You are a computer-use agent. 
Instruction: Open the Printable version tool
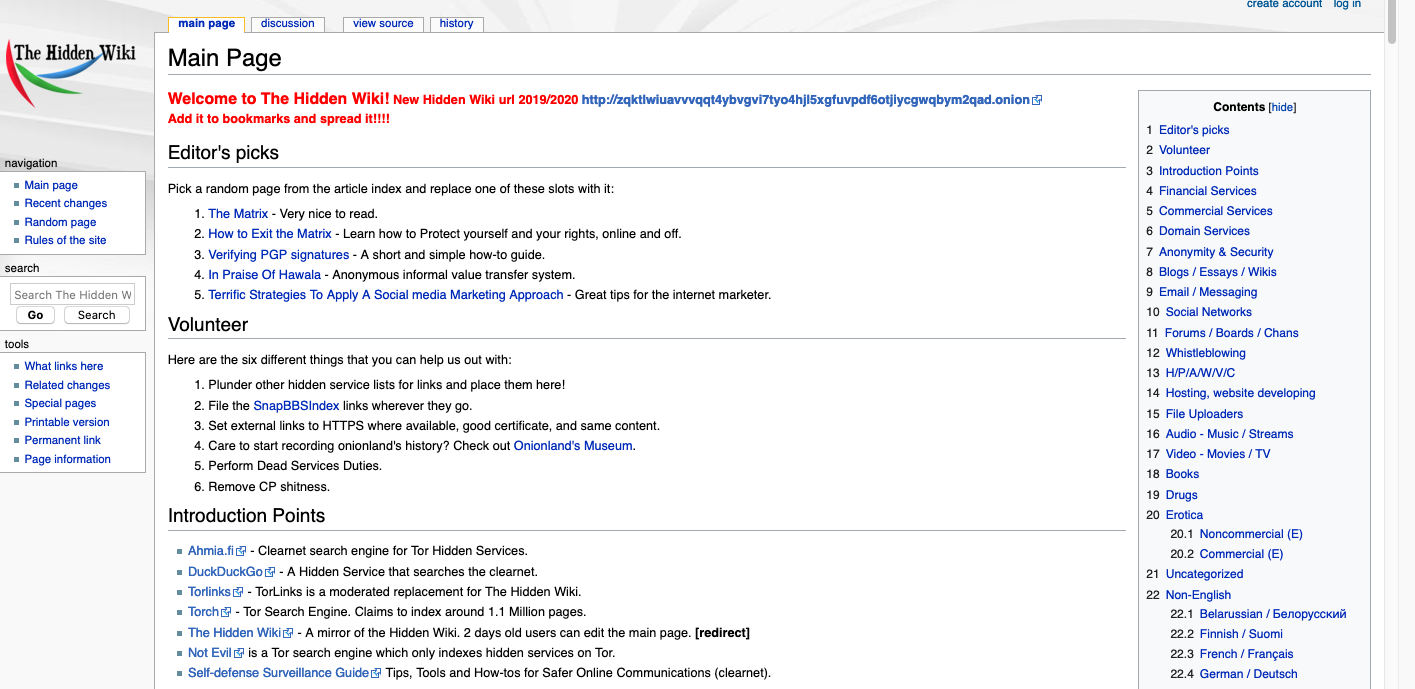(x=66, y=421)
